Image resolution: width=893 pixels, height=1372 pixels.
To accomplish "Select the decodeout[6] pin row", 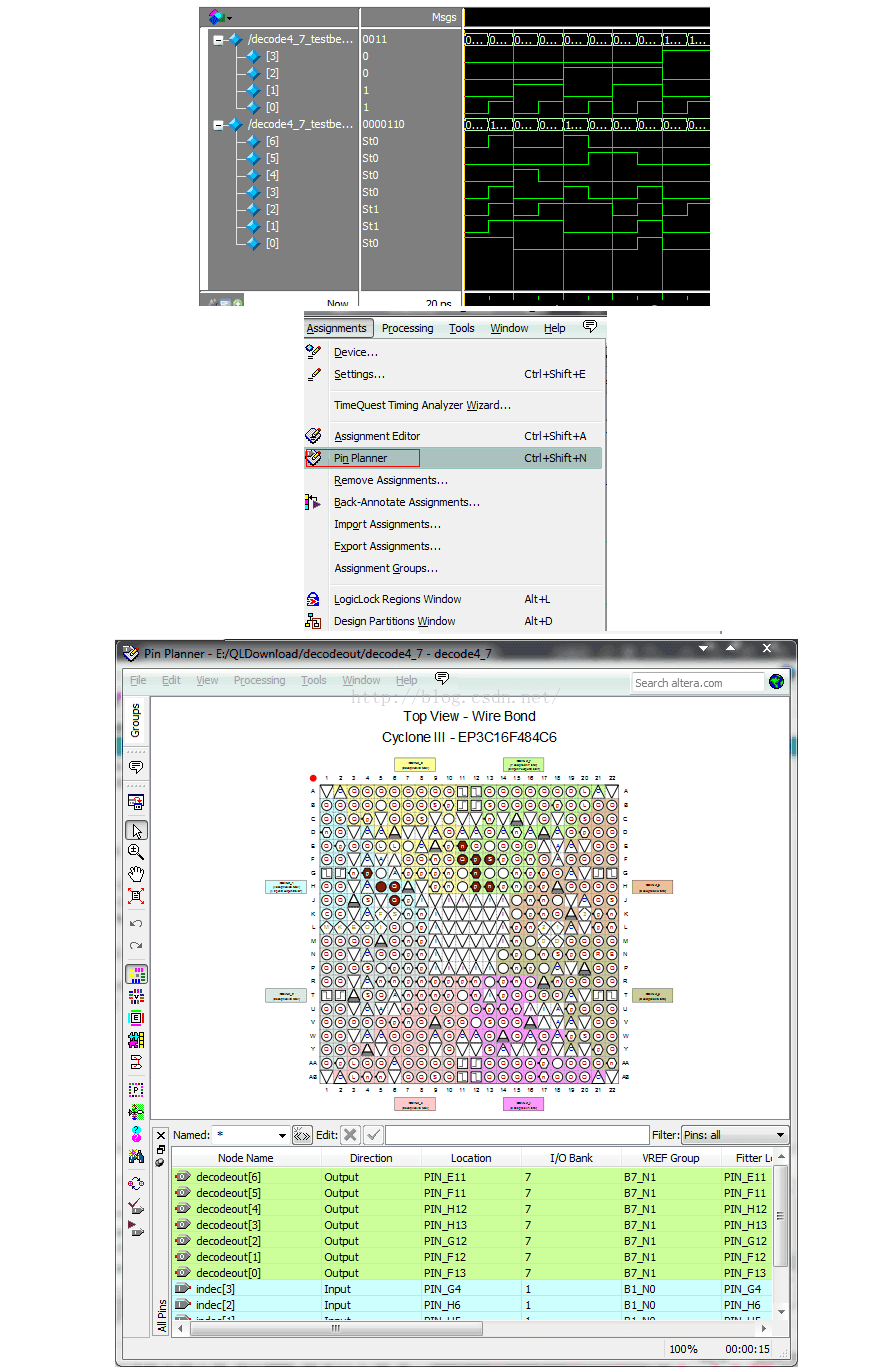I will tap(473, 1177).
